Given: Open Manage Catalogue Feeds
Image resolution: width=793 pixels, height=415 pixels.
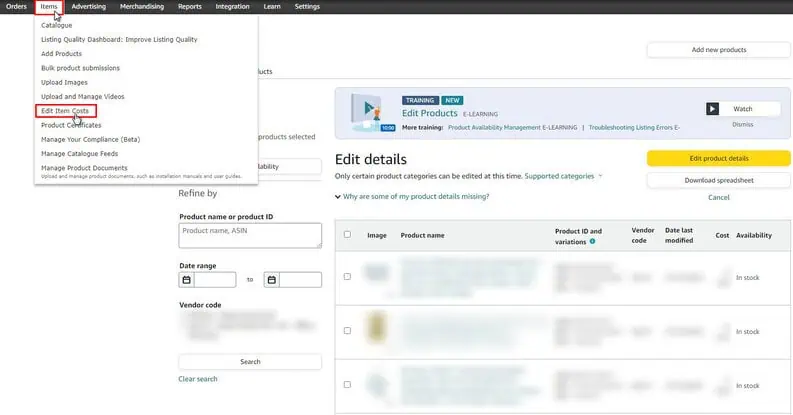Looking at the screenshot, I should click(79, 154).
